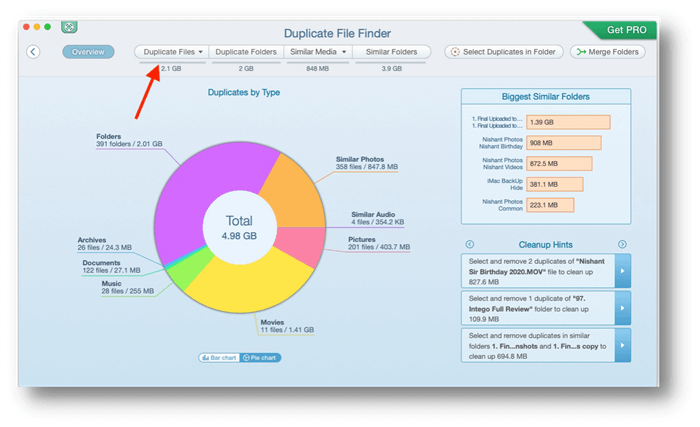Open the Nishant Sir Birthday 2020.MOV hint arrow

(622, 271)
